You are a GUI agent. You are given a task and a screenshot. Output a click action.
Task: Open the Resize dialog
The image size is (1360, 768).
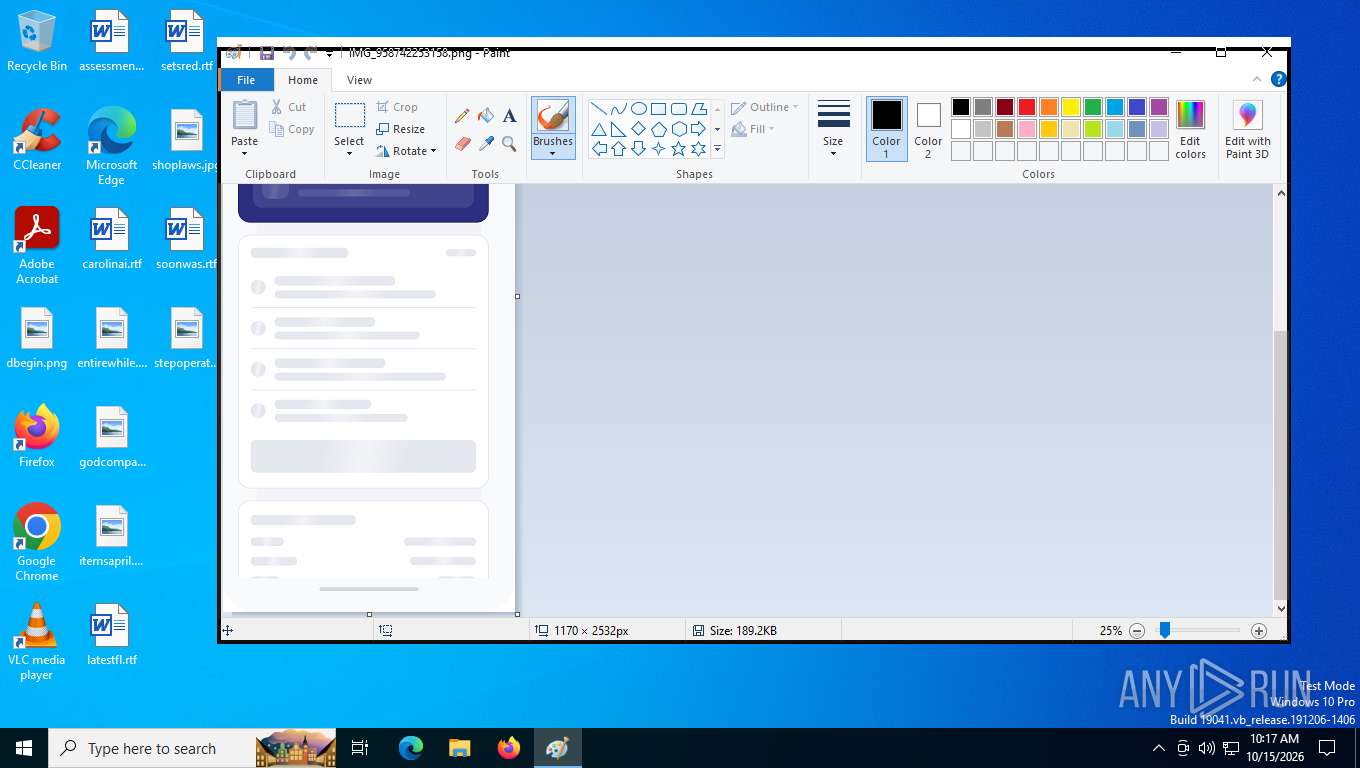pyautogui.click(x=401, y=129)
